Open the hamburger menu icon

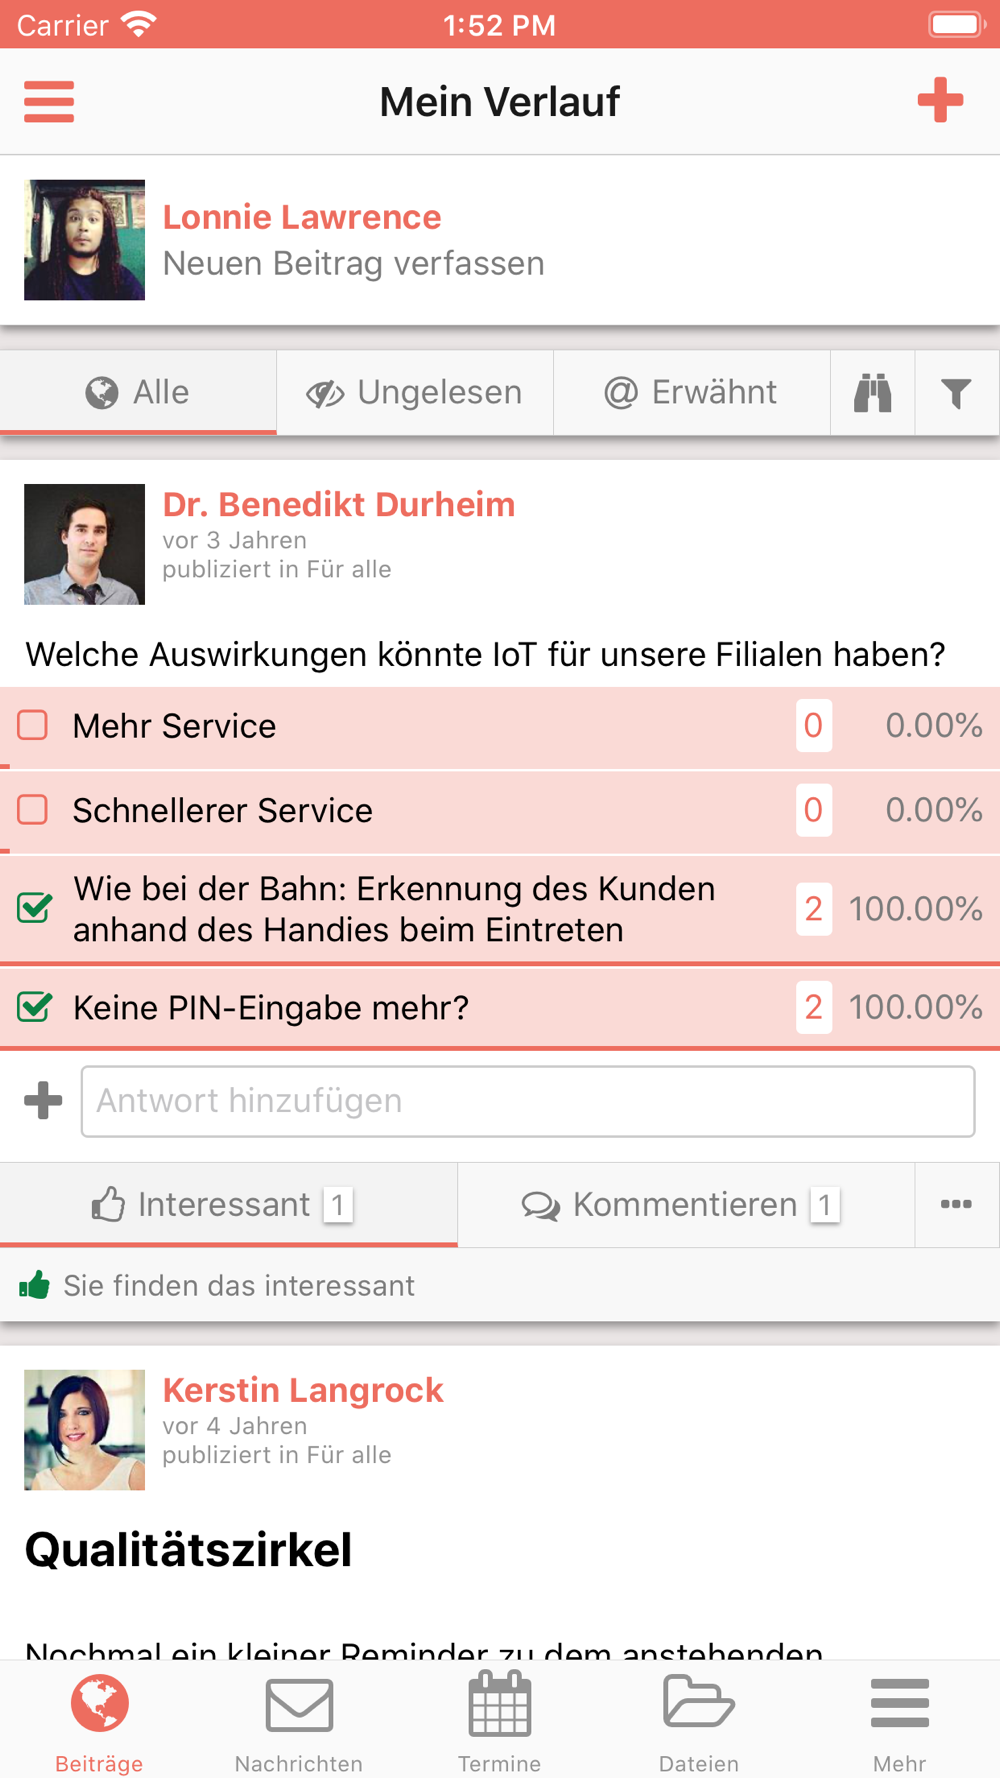pyautogui.click(x=49, y=101)
